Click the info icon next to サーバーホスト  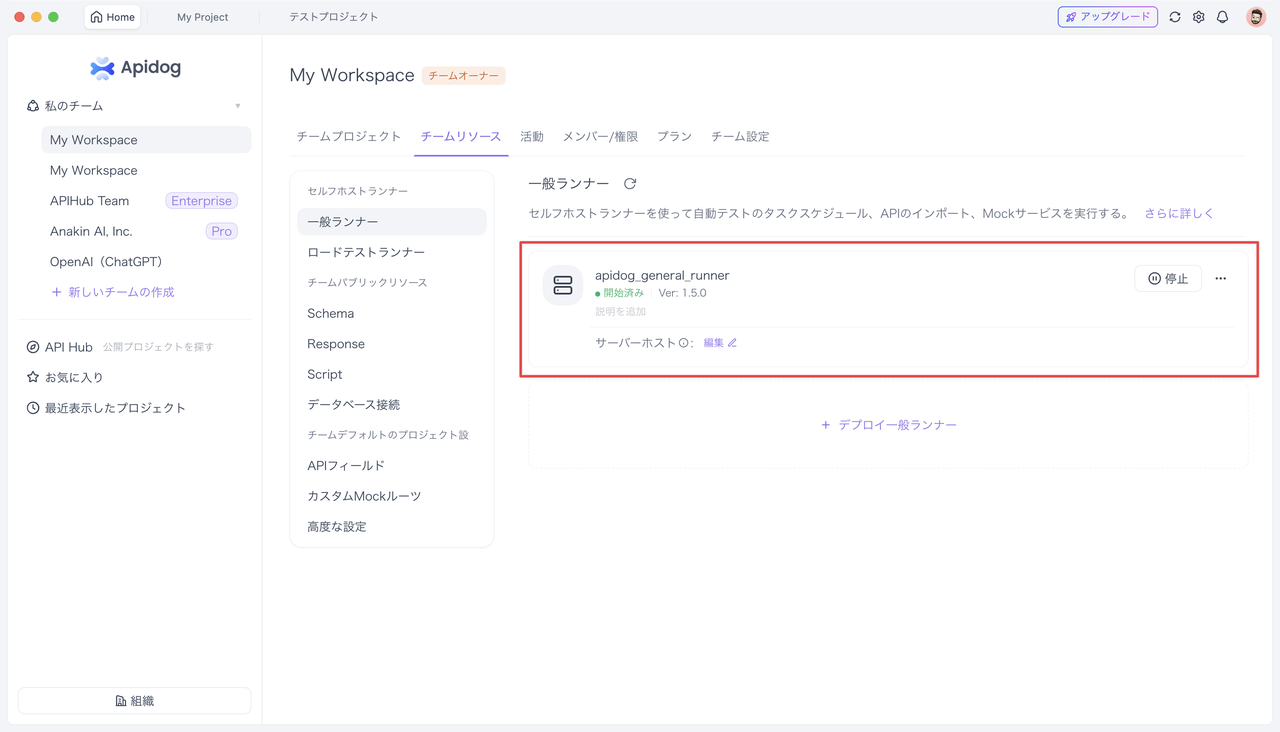(x=684, y=343)
